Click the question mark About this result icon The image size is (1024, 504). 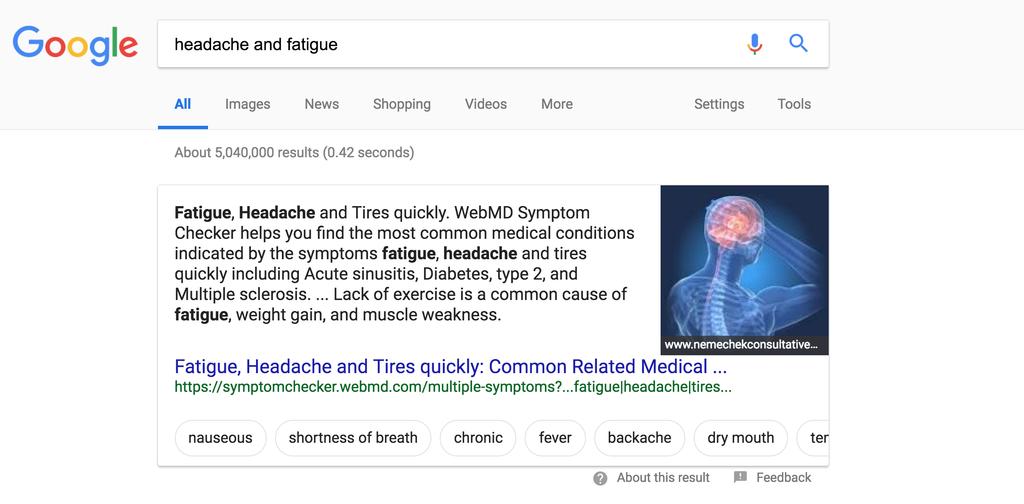600,479
